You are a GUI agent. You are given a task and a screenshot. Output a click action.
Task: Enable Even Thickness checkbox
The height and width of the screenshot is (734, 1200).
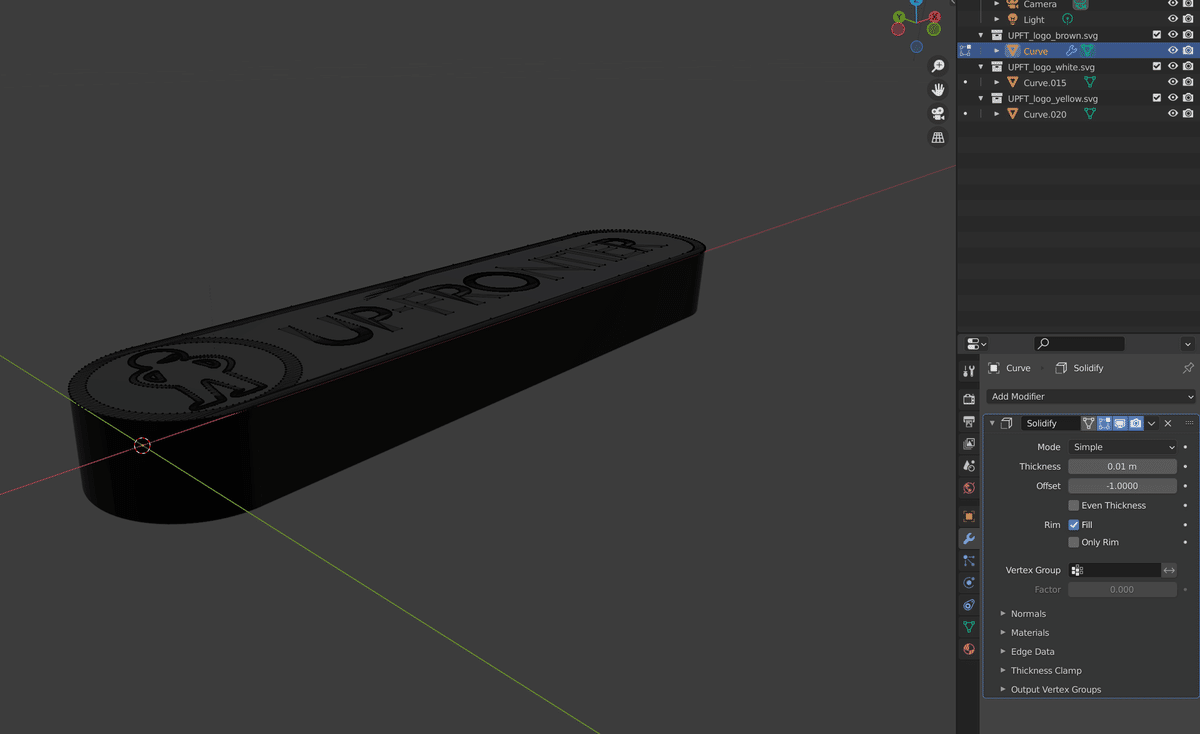tap(1074, 505)
